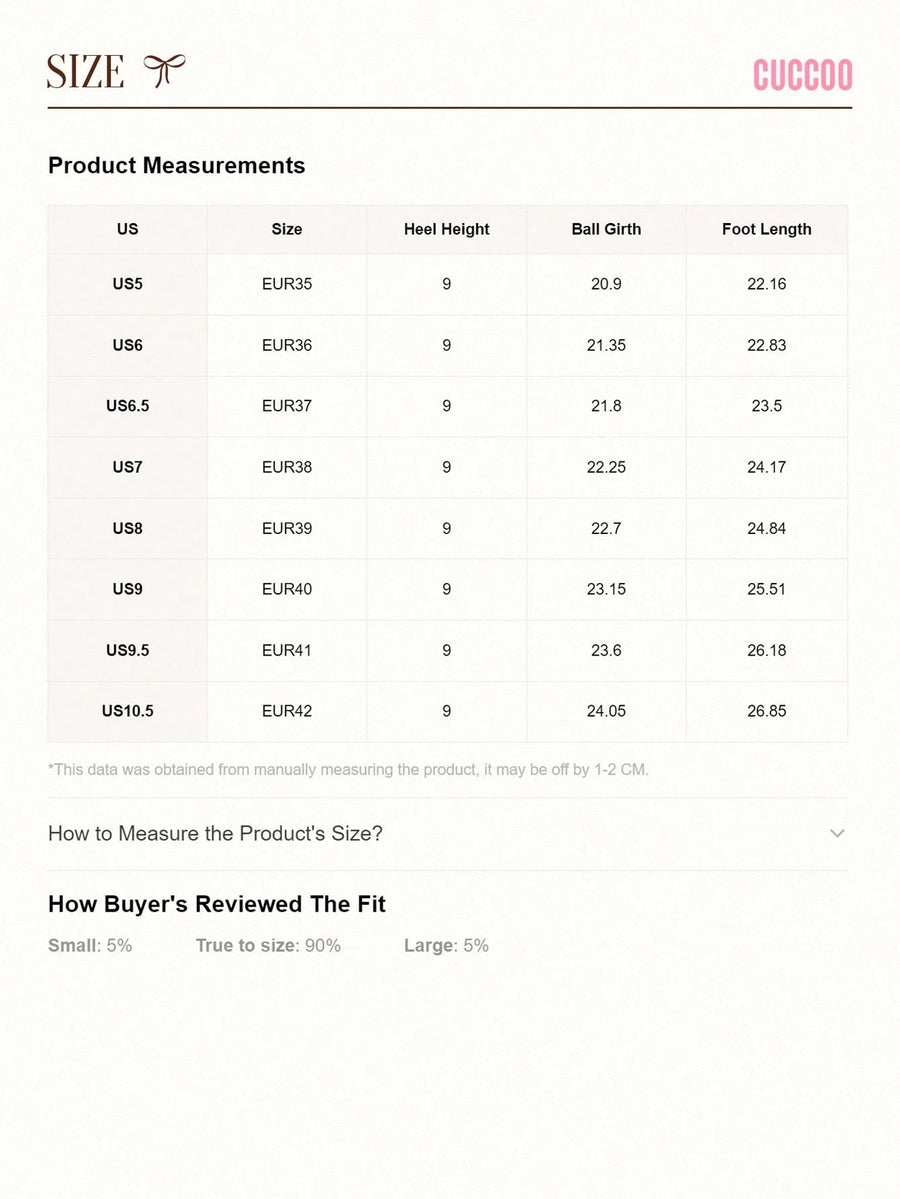Click the Large 5% fit rating
Viewport: 900px width, 1199px height.
pos(446,945)
